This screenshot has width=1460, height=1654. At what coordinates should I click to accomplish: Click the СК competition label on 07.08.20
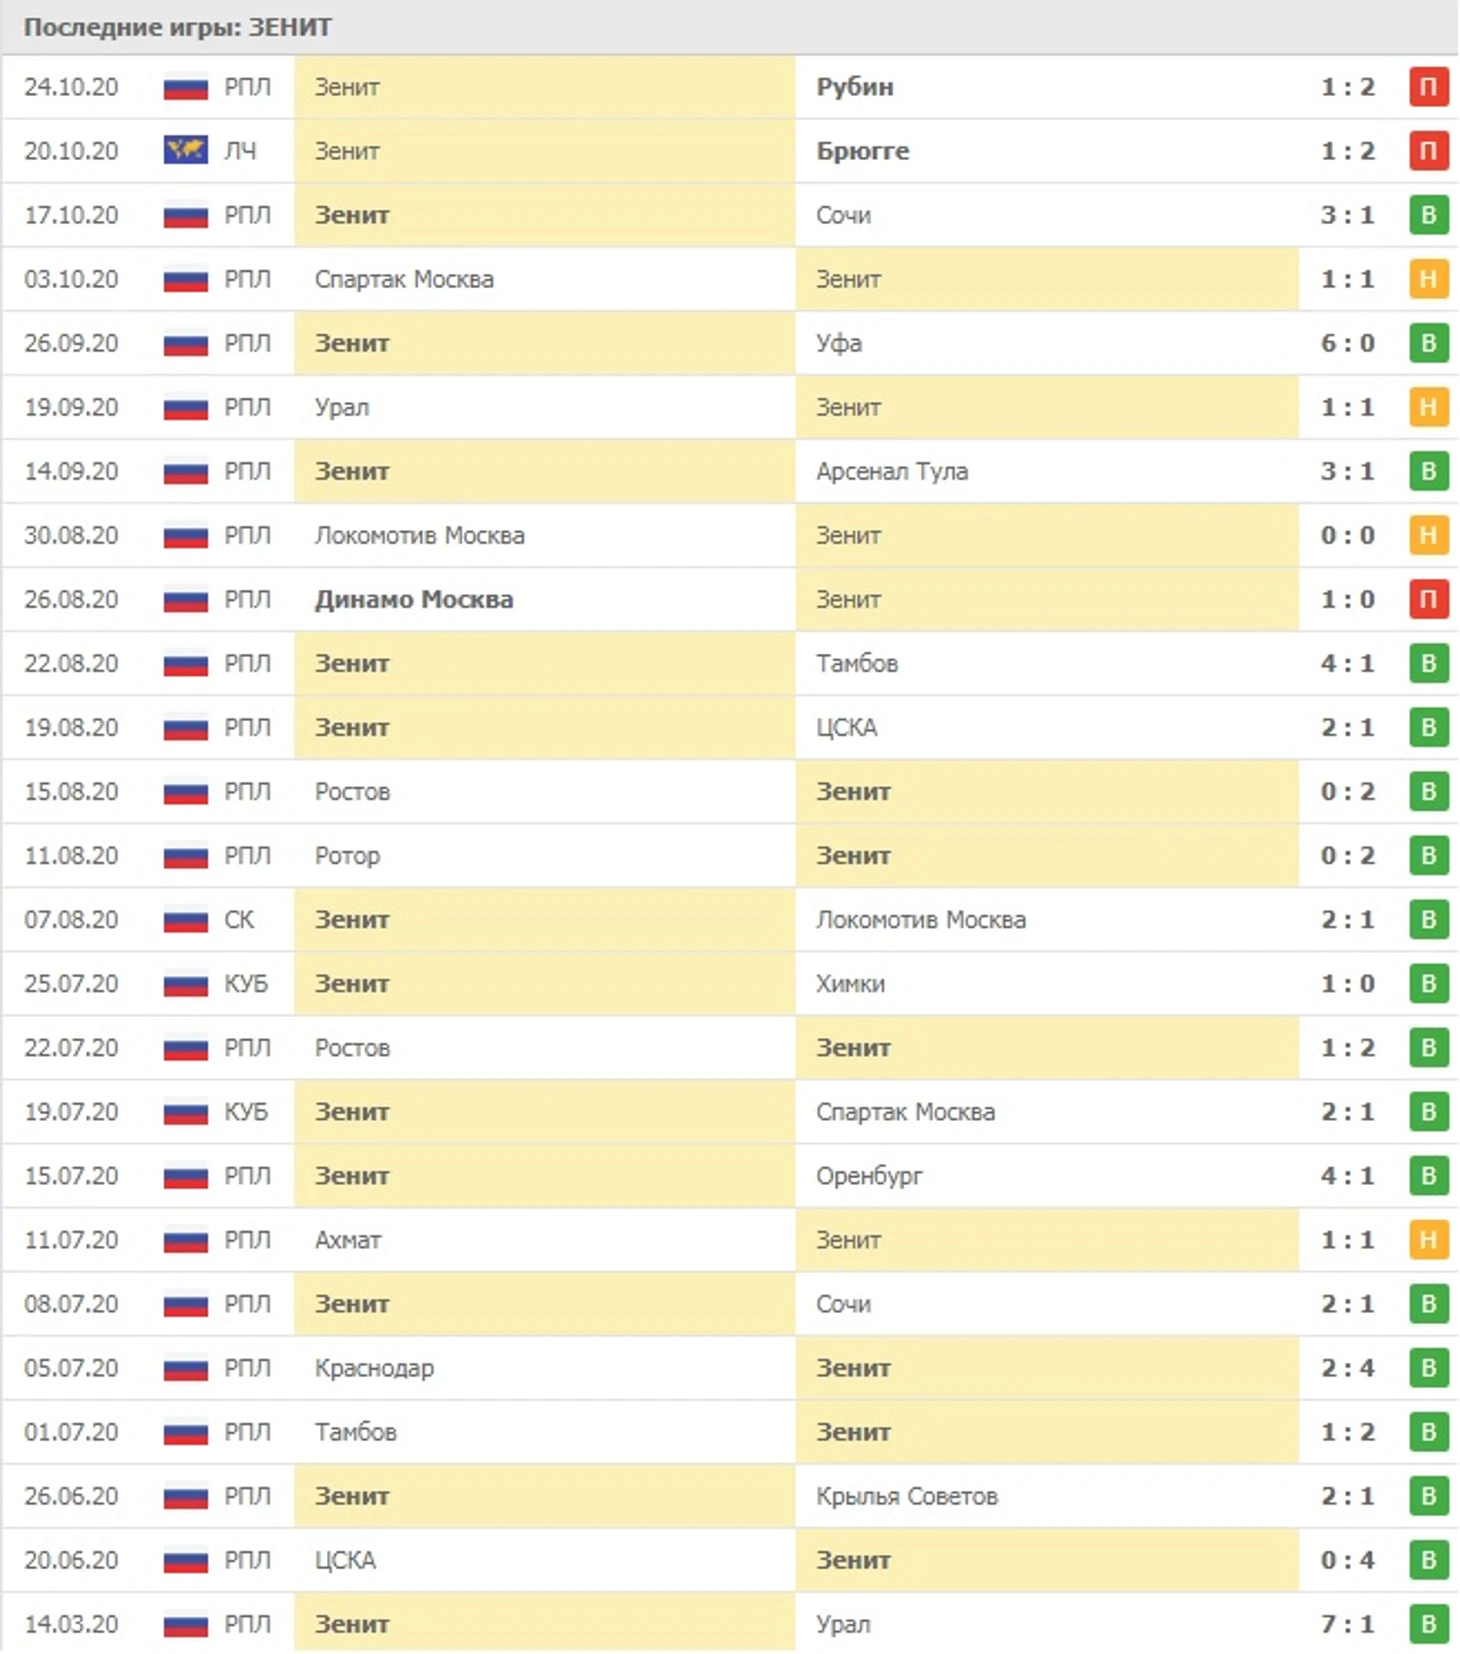pyautogui.click(x=239, y=919)
